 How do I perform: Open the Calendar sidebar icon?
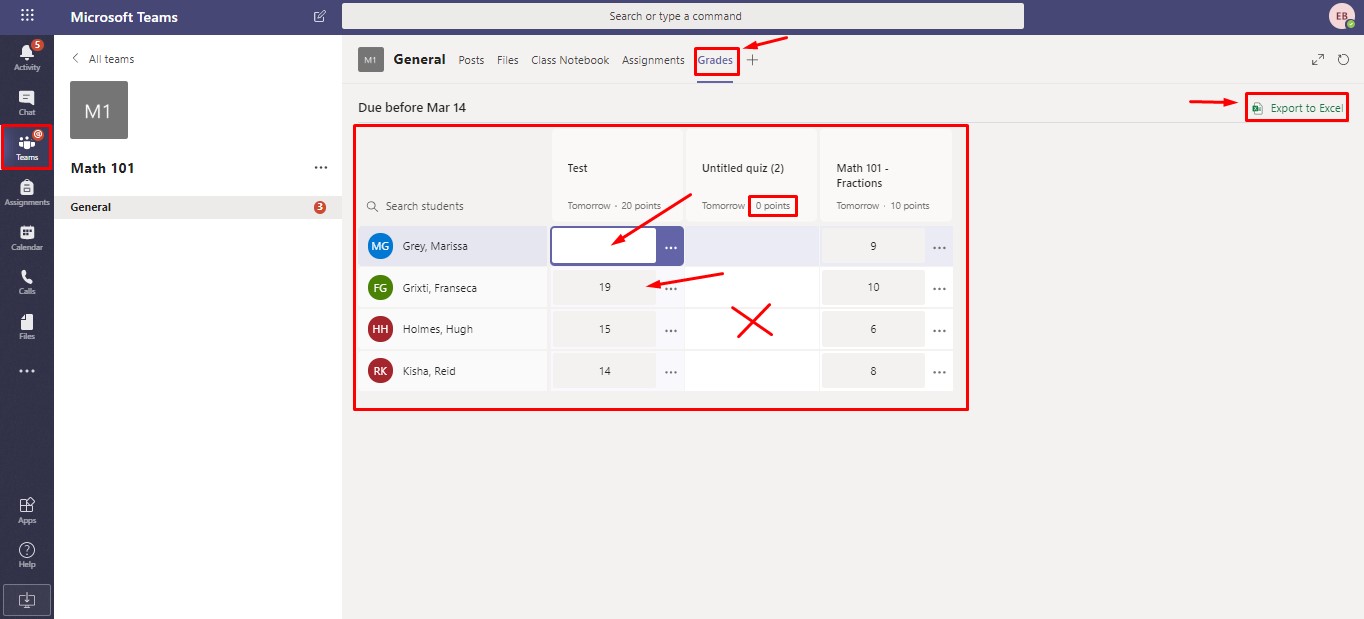click(27, 237)
